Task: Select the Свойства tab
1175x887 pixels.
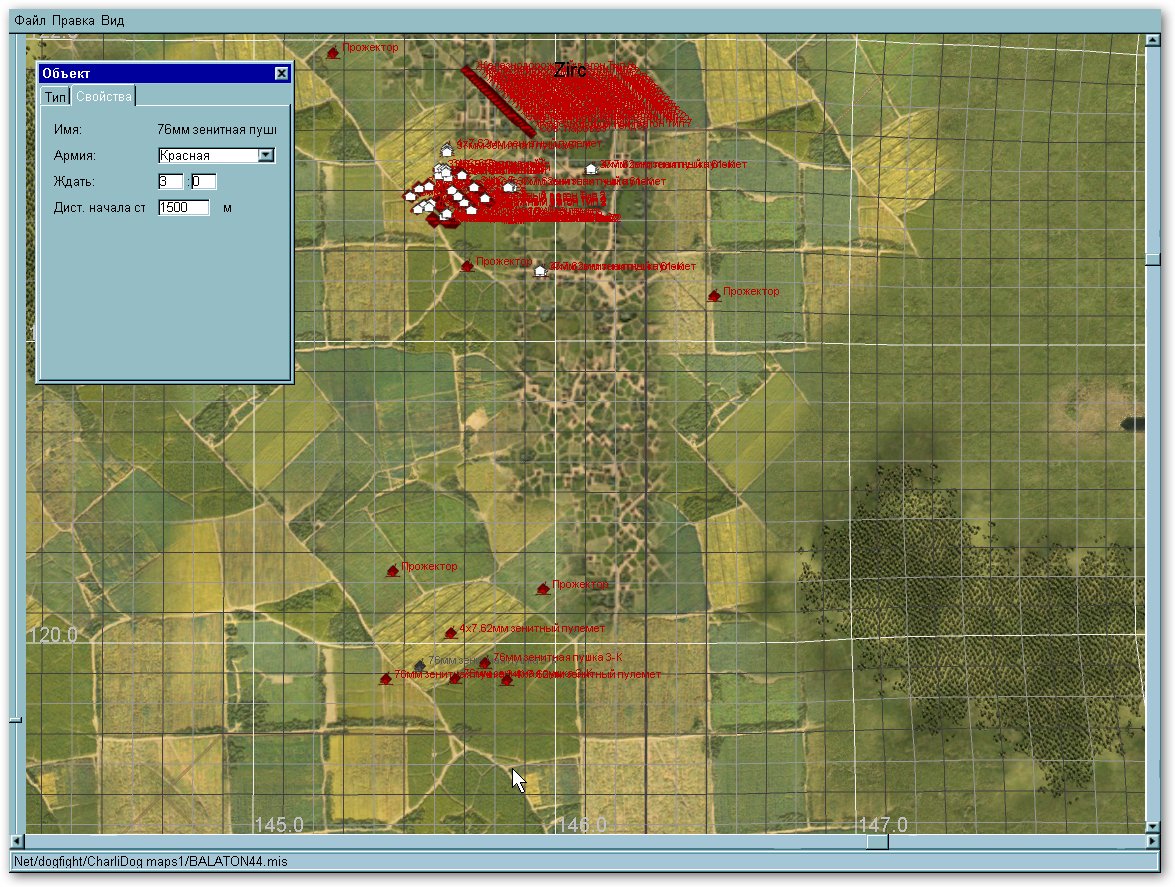Action: point(103,96)
